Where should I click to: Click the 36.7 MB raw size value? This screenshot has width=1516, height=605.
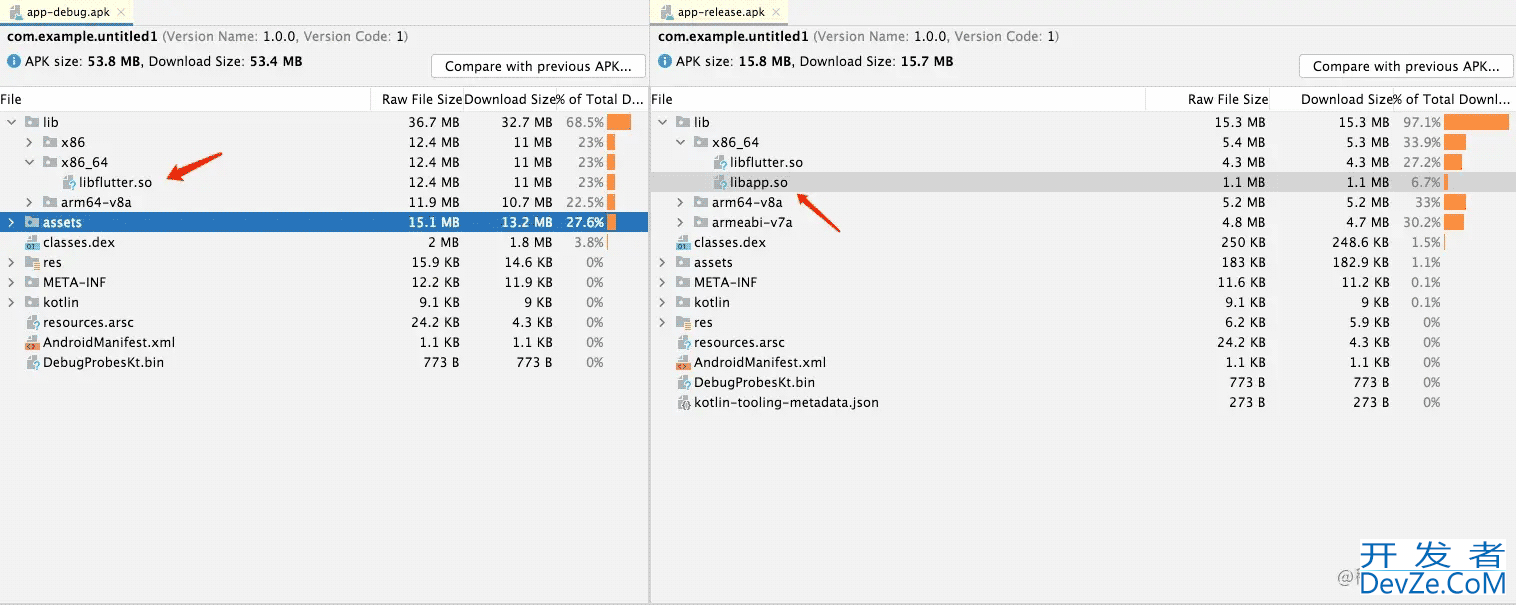434,122
